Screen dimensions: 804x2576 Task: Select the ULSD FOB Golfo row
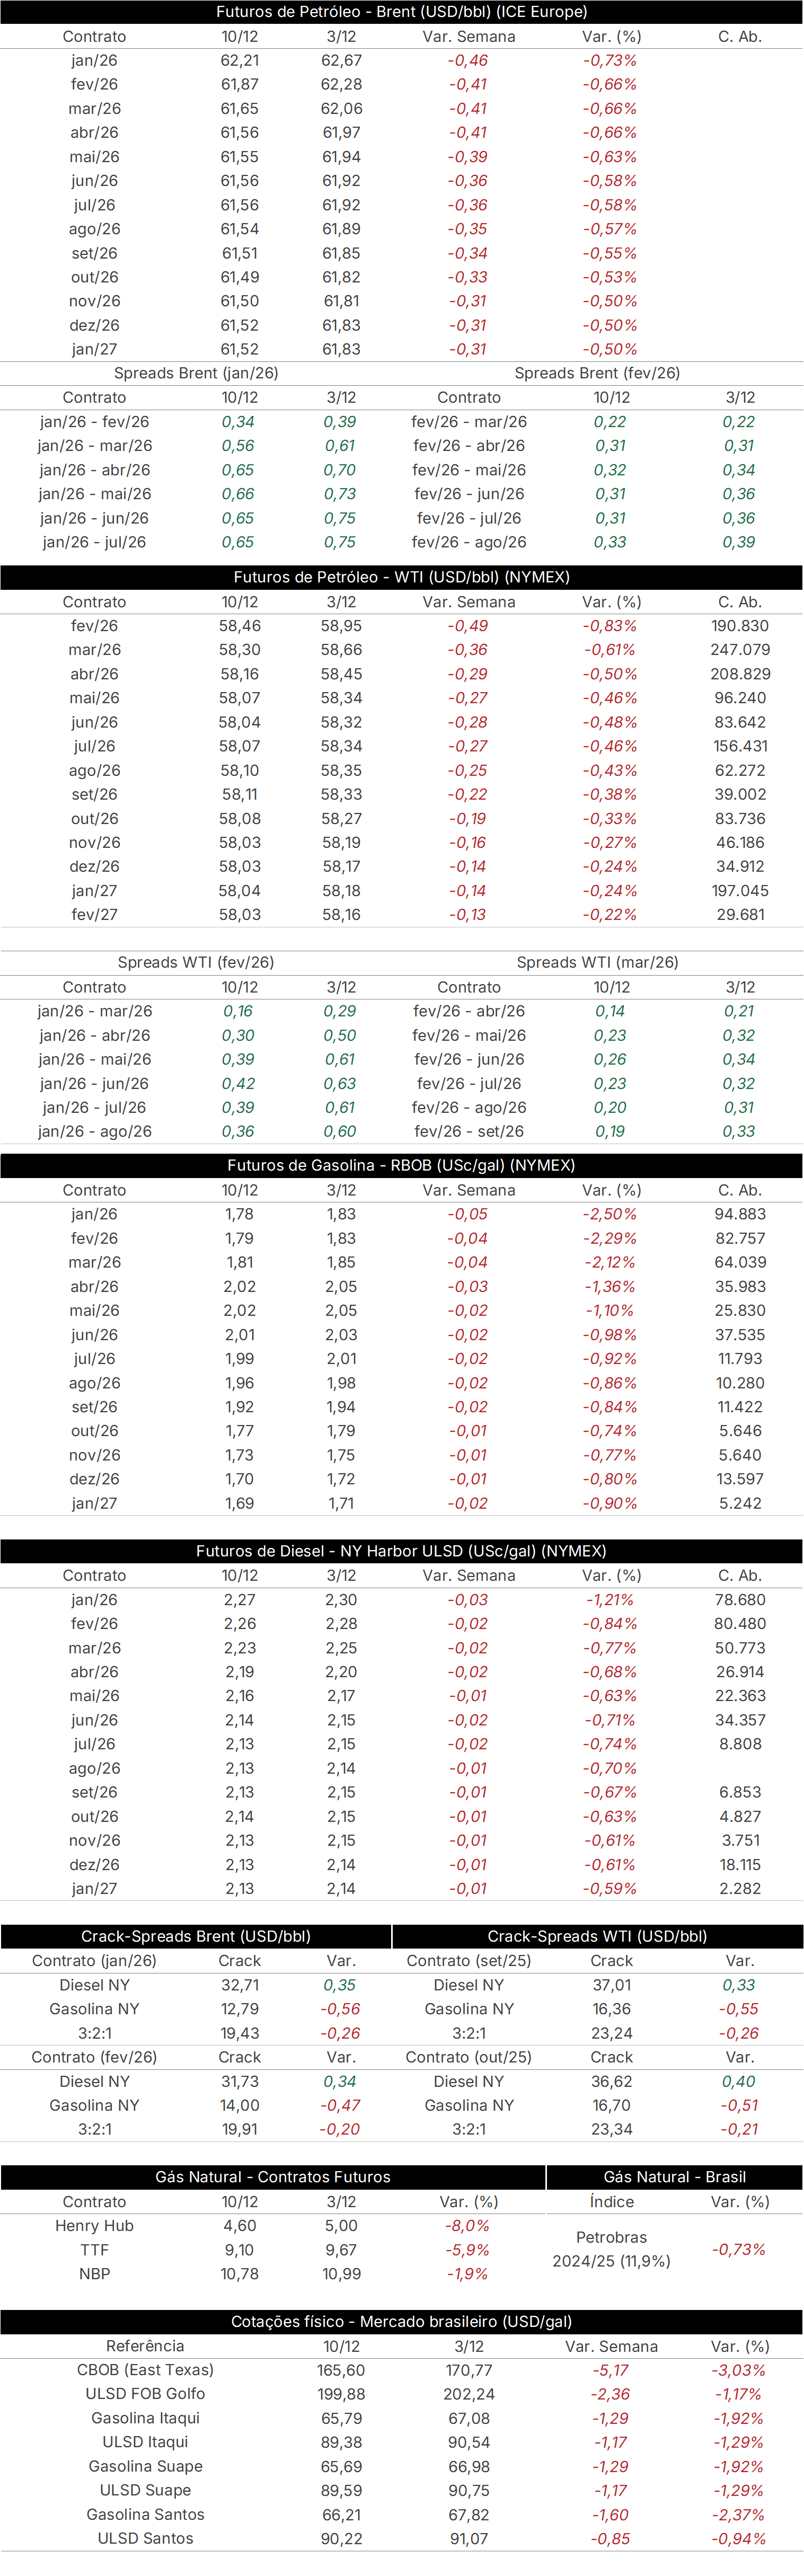[x=402, y=2394]
